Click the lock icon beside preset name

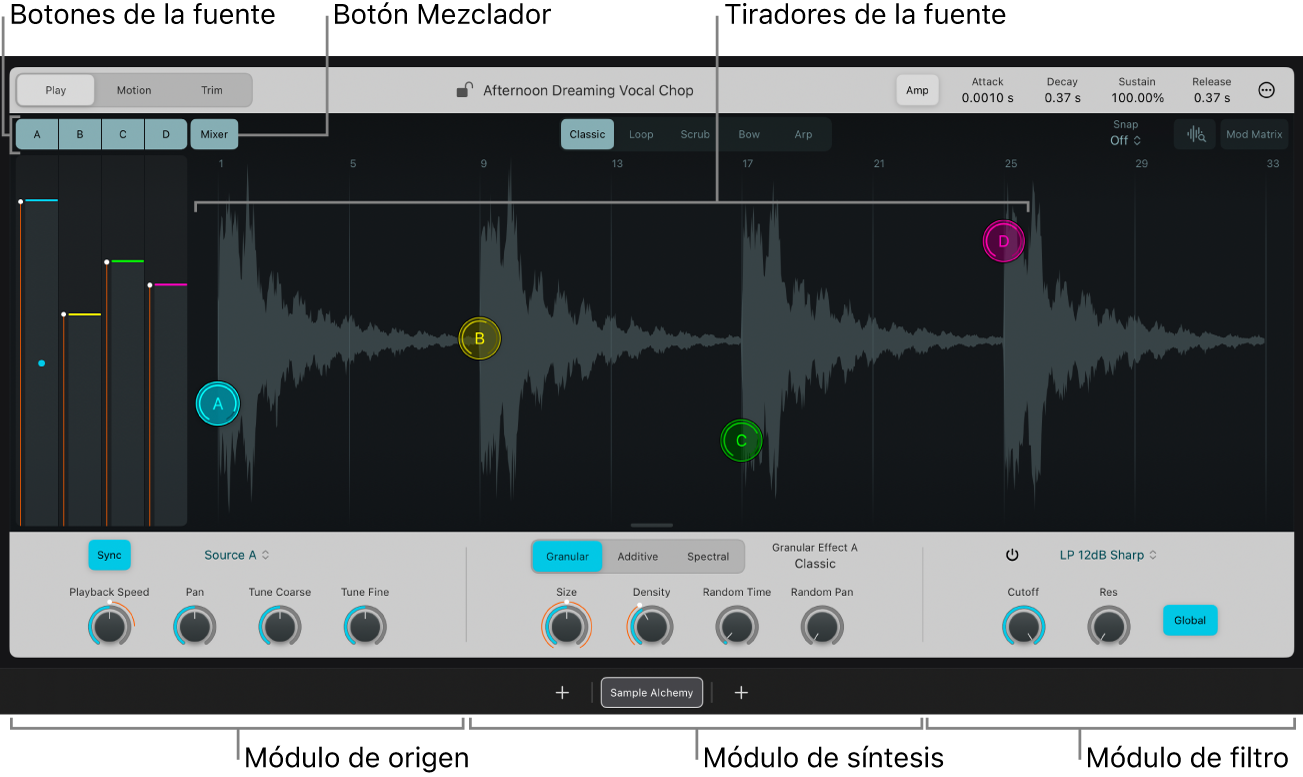464,90
